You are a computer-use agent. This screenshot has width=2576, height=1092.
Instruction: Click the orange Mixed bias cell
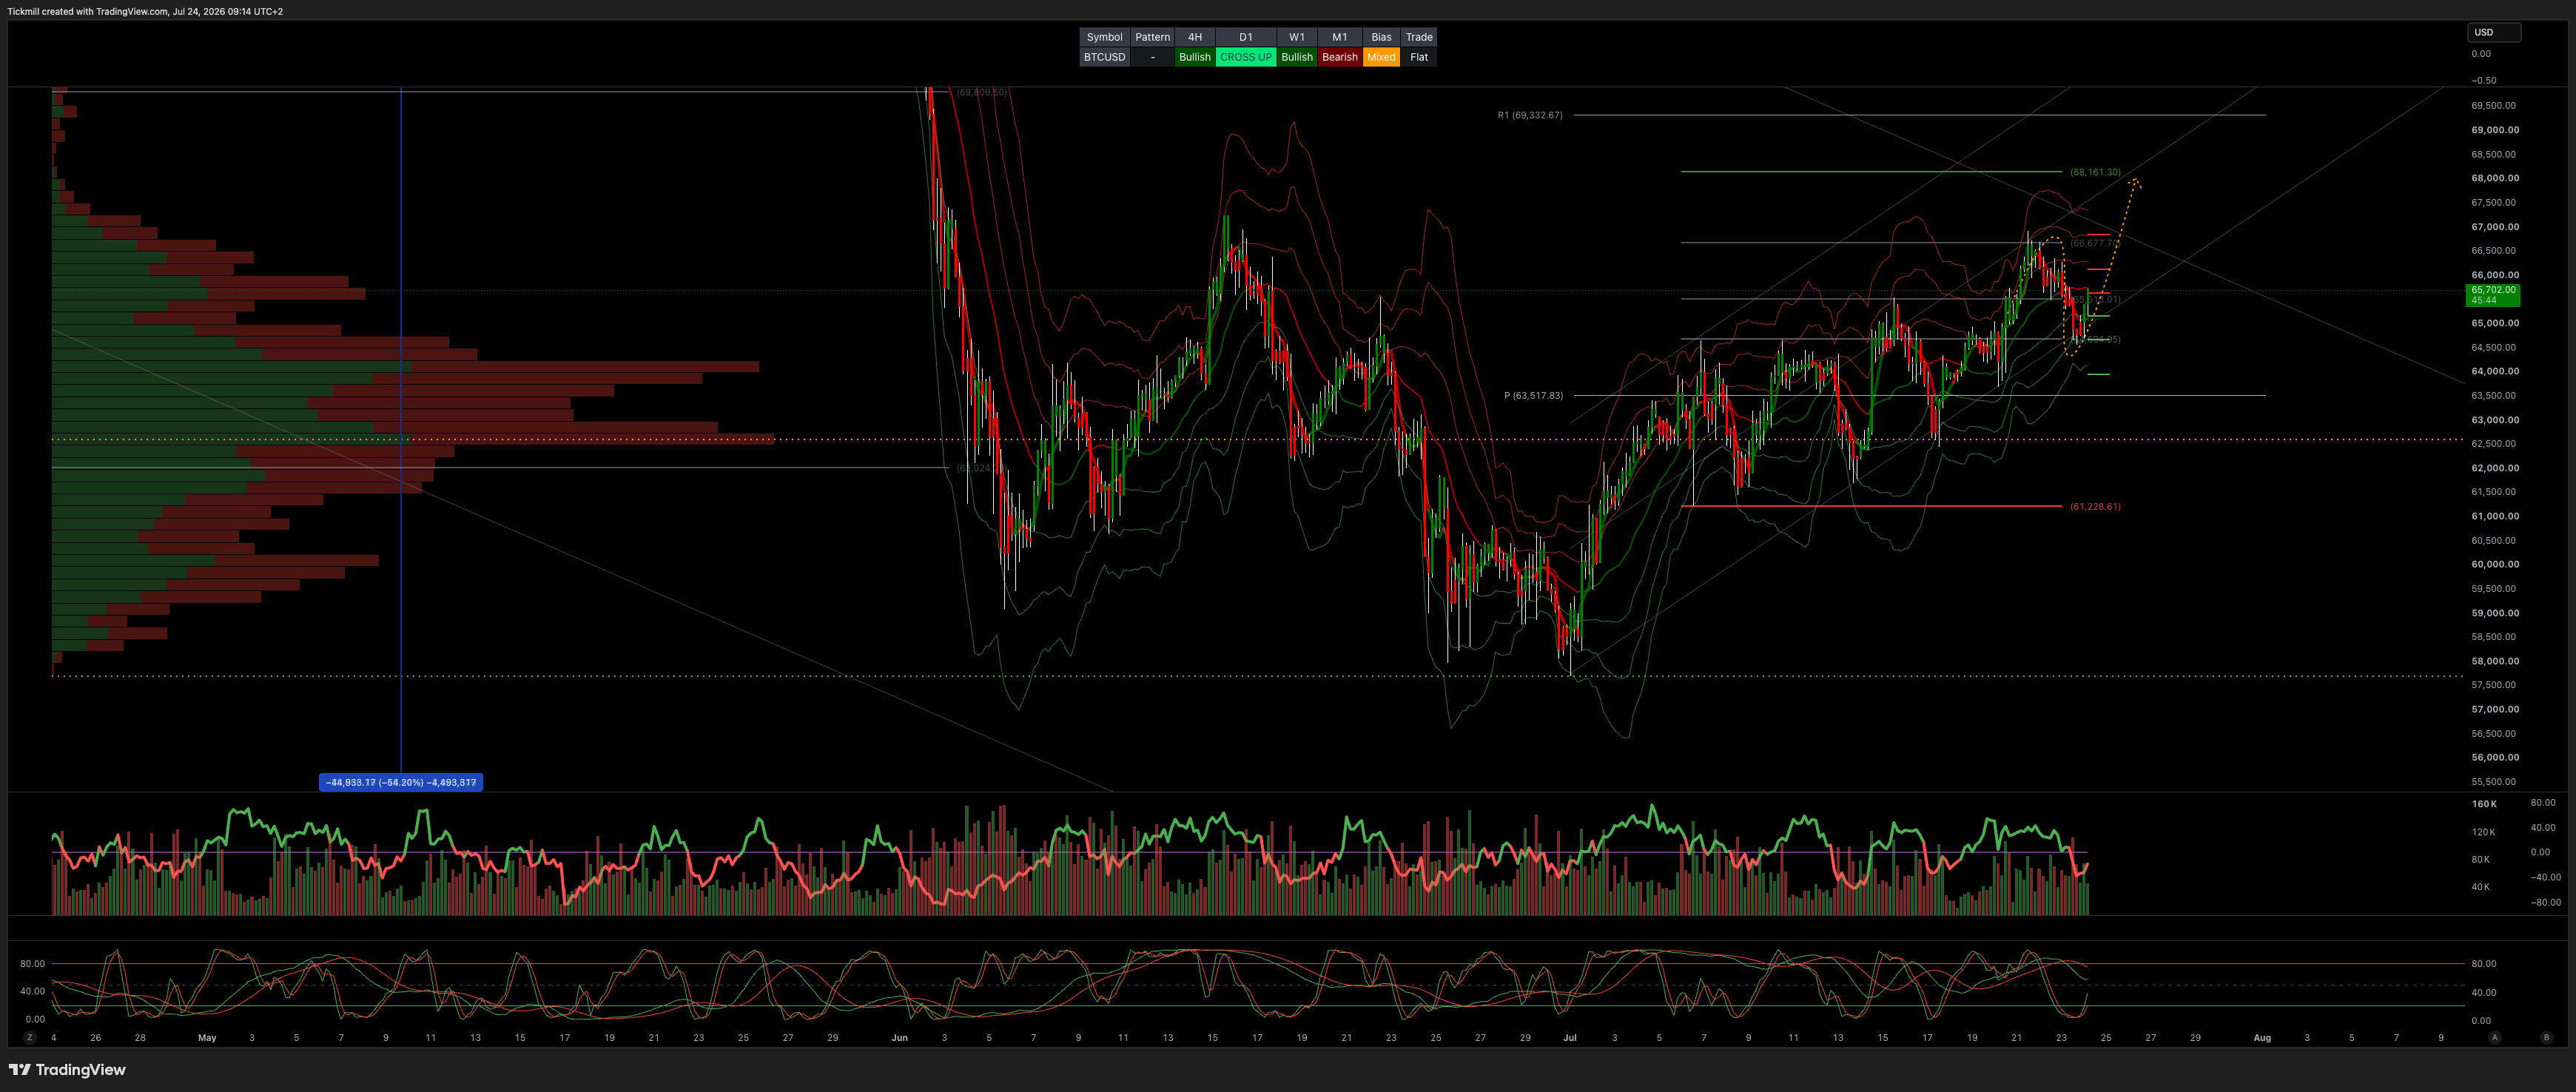tap(1381, 57)
